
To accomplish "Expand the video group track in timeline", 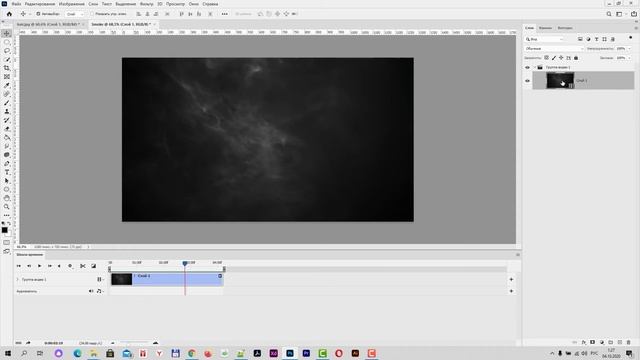I will [x=18, y=280].
